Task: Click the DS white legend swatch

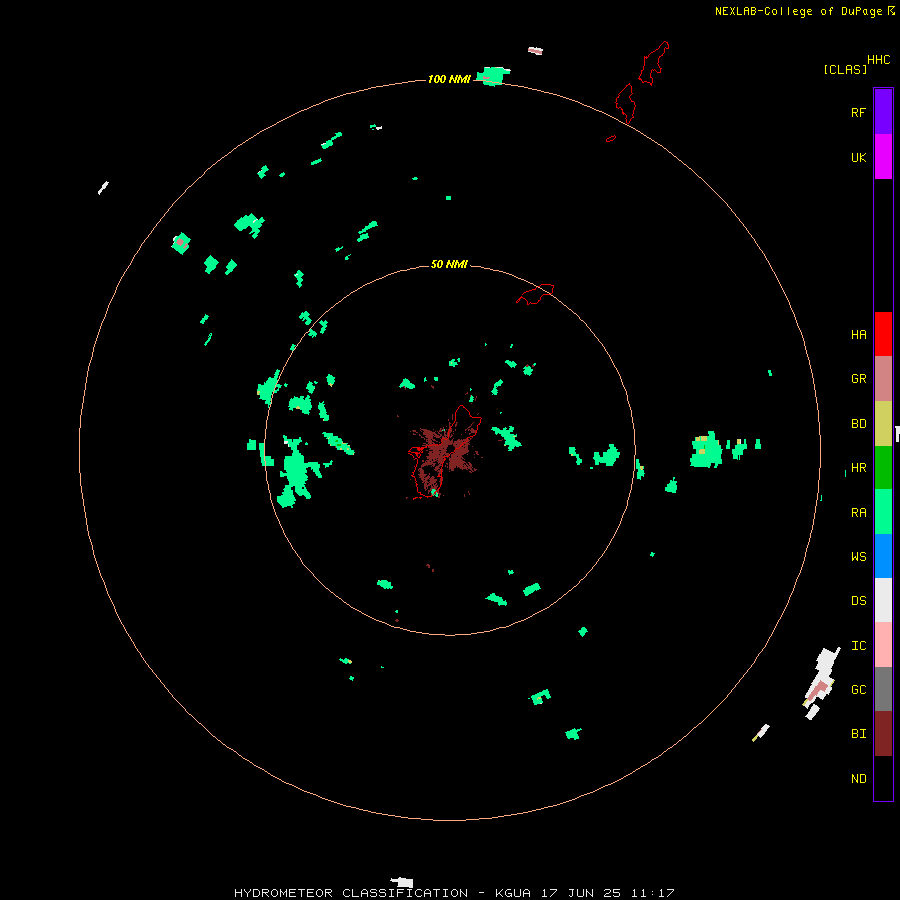Action: [883, 600]
